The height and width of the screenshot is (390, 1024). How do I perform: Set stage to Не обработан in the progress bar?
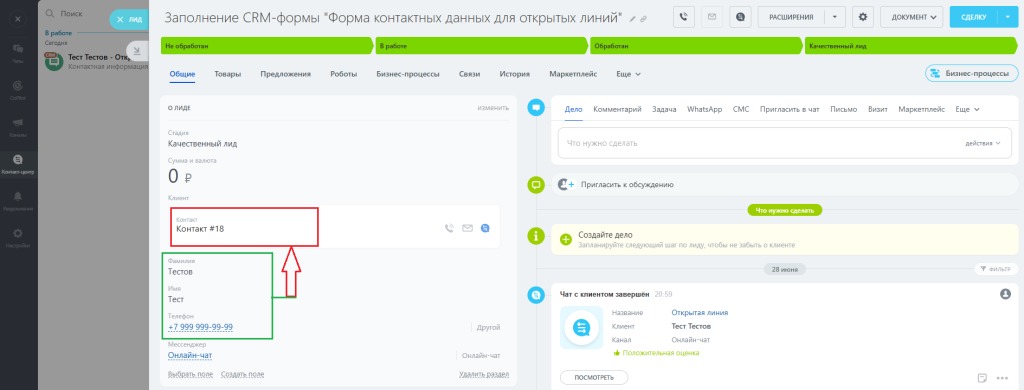(x=268, y=46)
